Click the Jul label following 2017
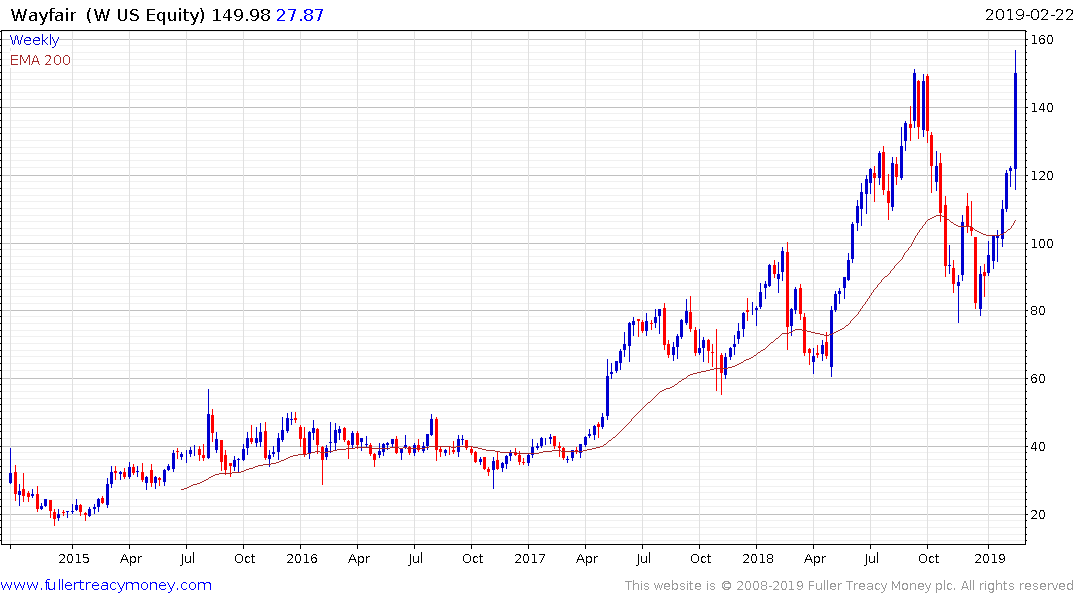1075x600 pixels. coord(643,558)
